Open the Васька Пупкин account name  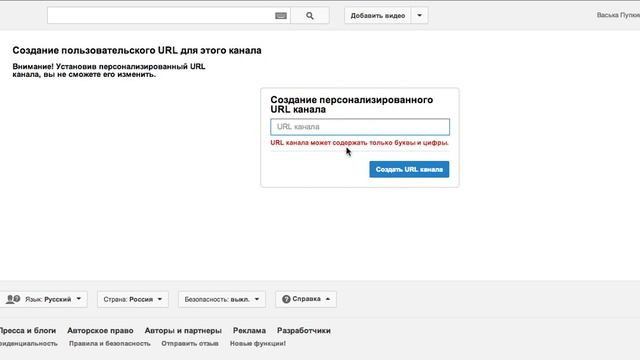click(x=618, y=15)
